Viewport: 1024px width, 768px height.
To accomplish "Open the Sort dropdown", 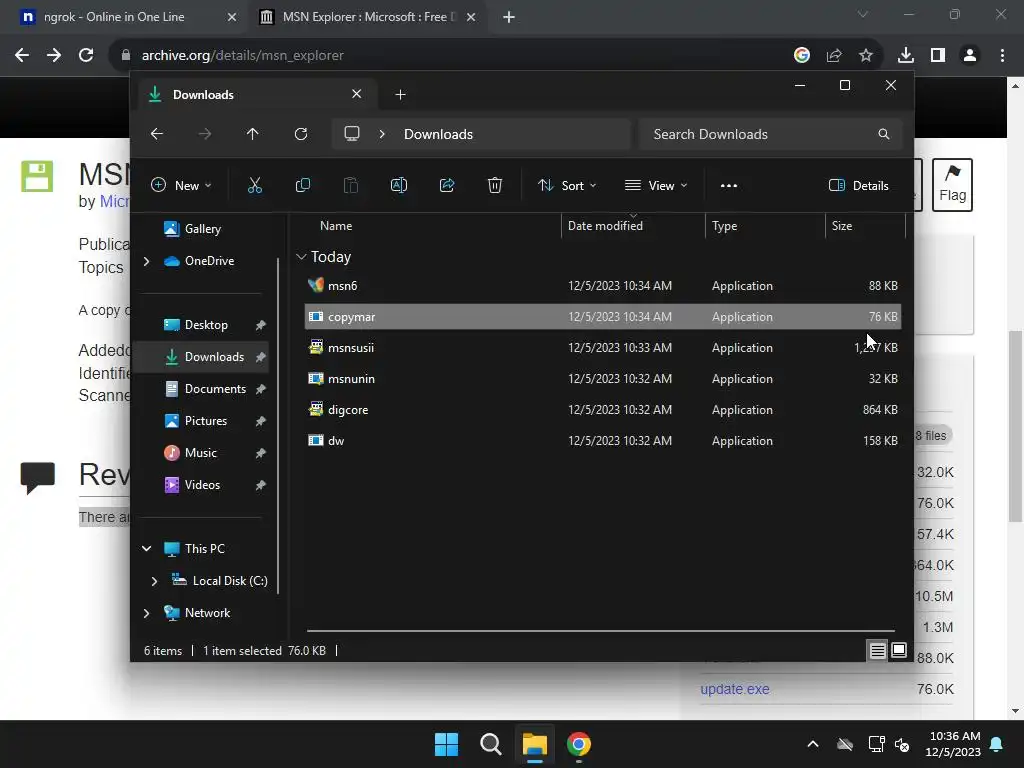I will click(x=566, y=185).
